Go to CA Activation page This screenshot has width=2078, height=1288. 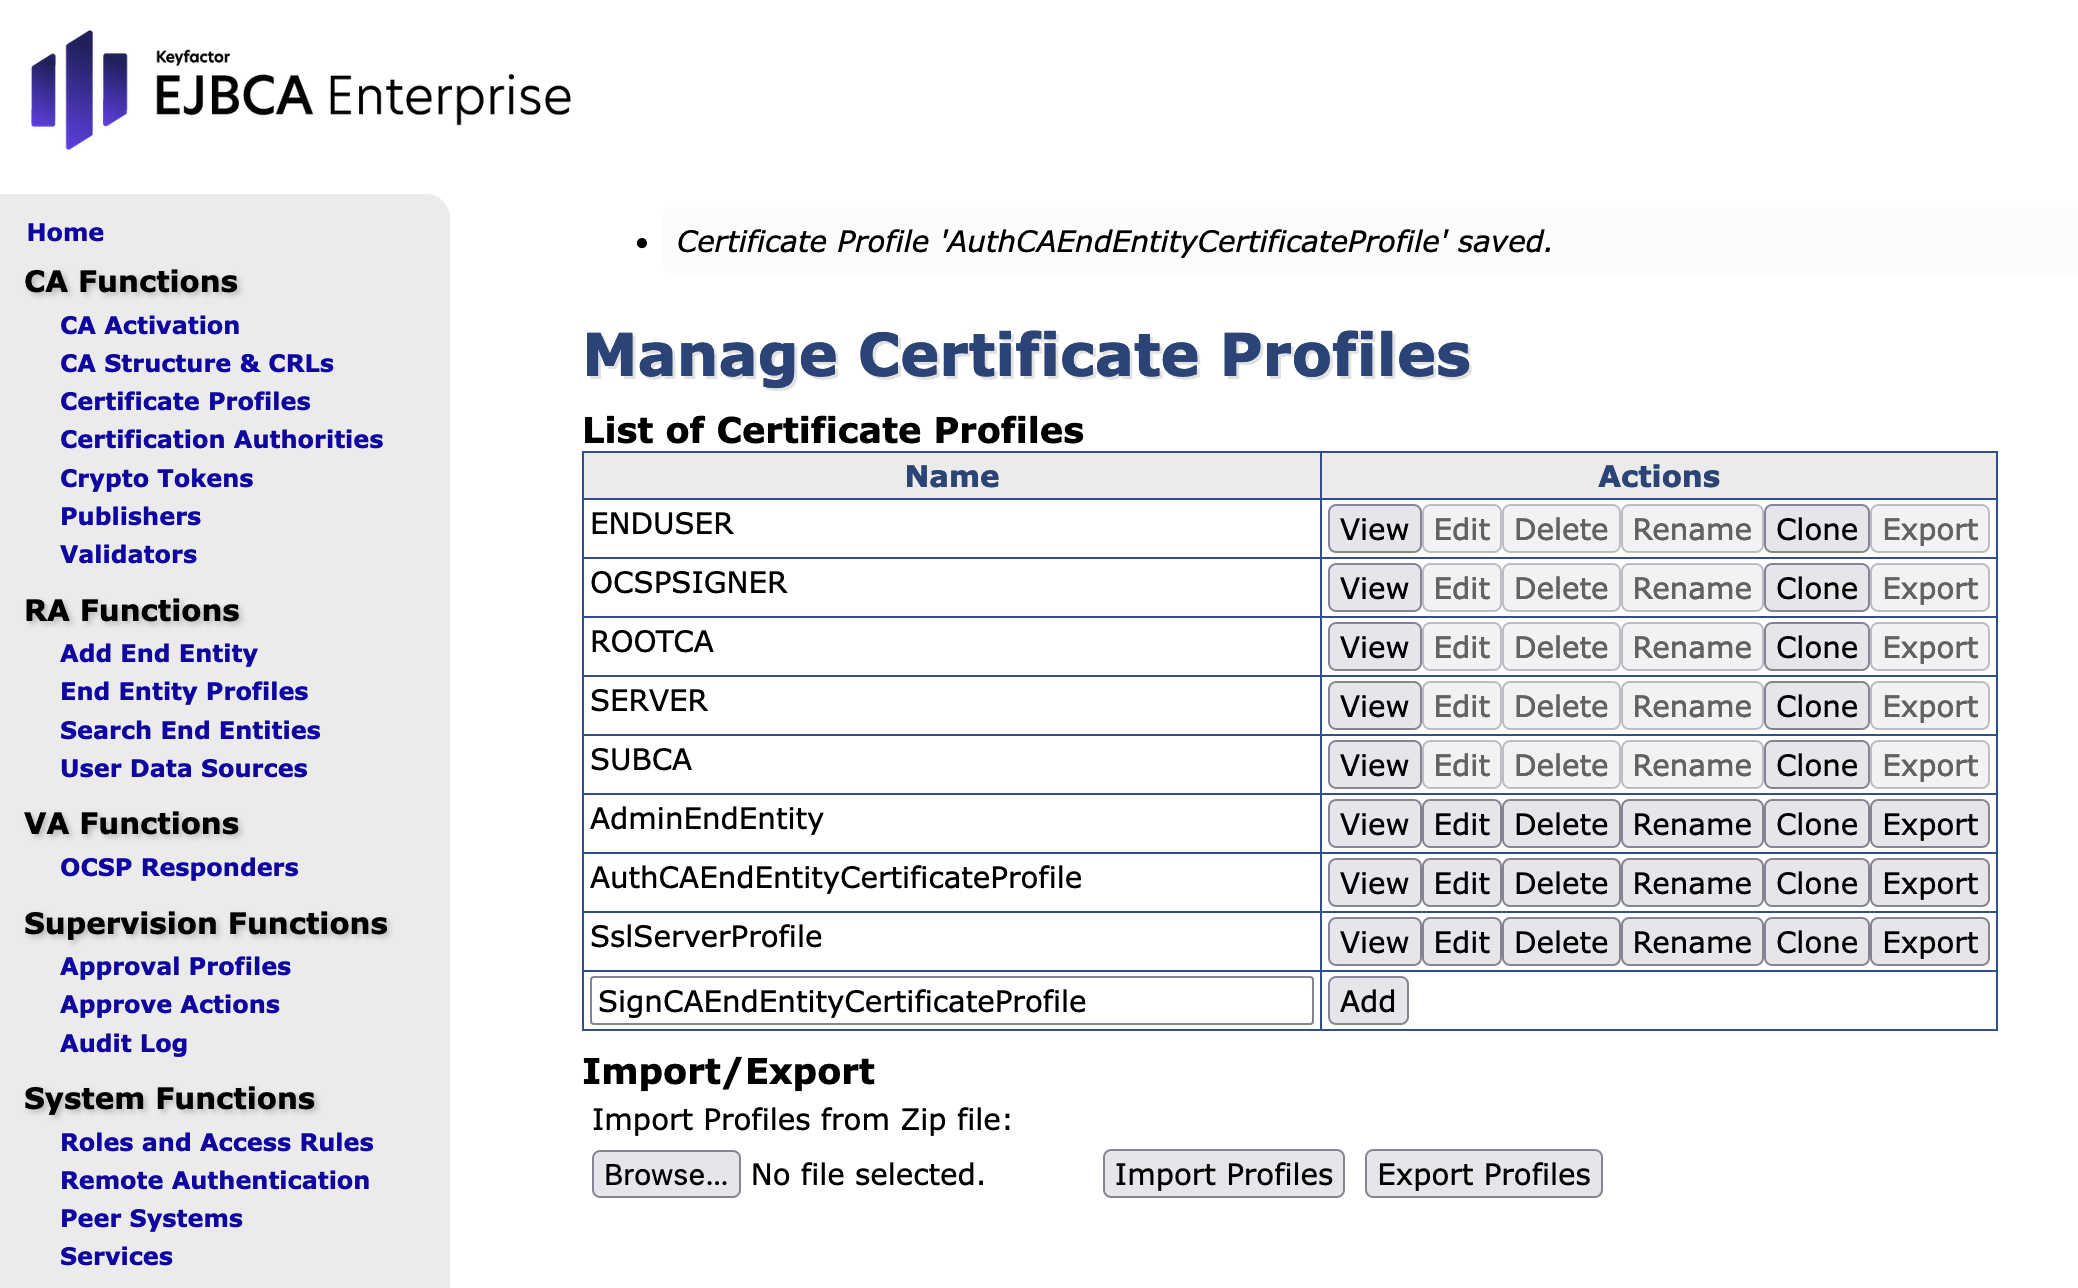pos(149,325)
